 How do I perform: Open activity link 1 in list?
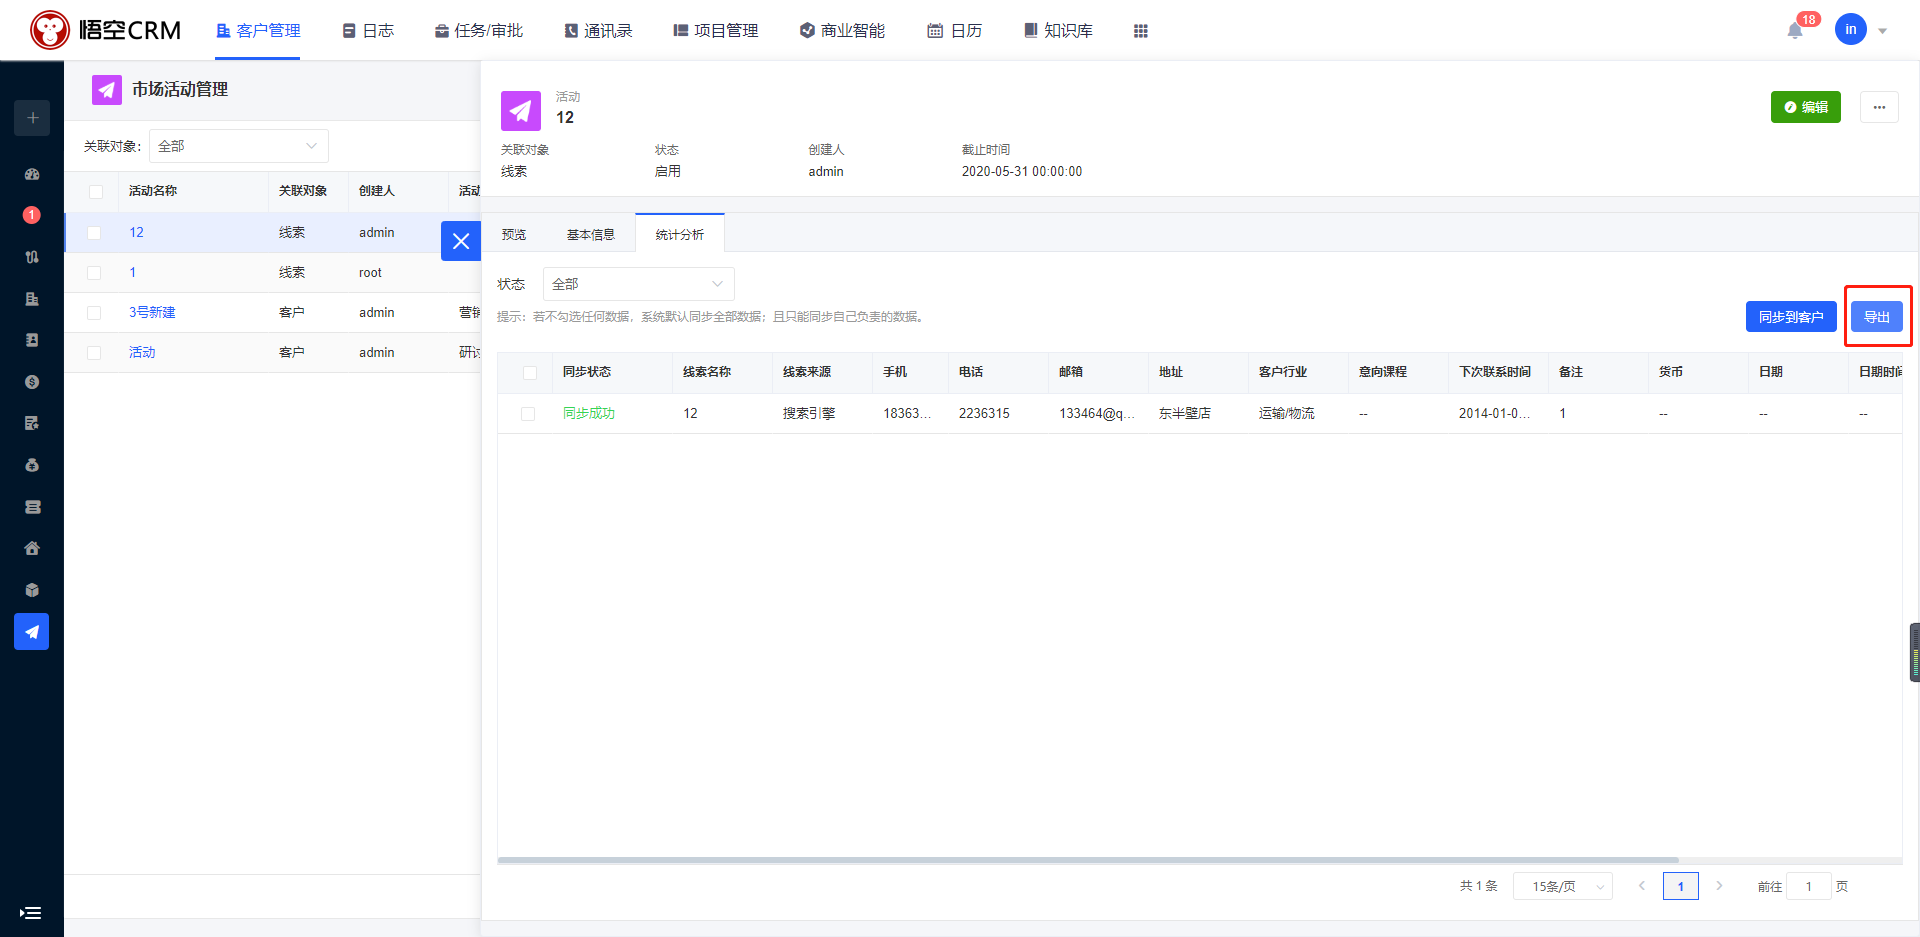point(132,272)
